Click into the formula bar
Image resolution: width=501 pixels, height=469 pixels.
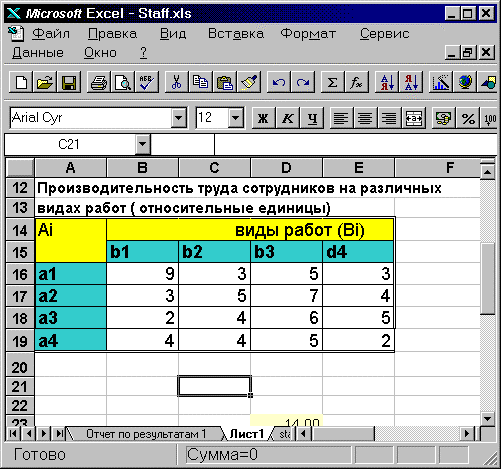(x=357, y=144)
